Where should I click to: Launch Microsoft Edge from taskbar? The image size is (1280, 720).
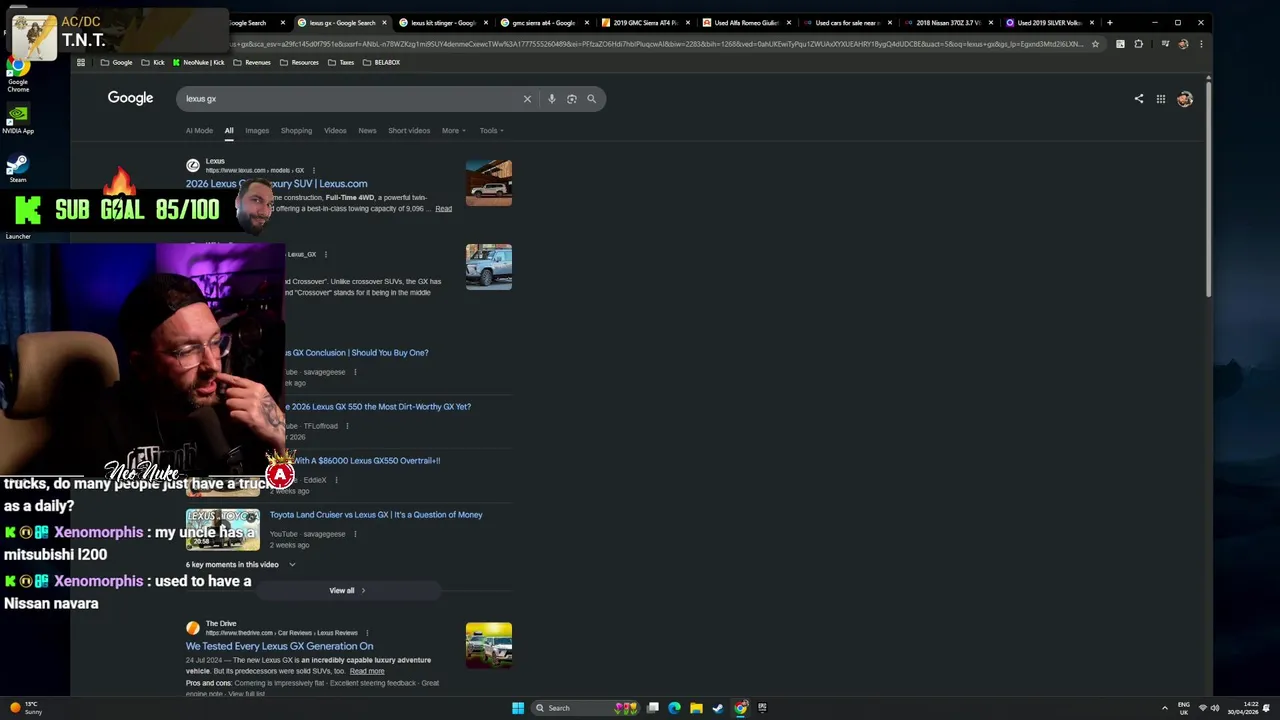(674, 708)
